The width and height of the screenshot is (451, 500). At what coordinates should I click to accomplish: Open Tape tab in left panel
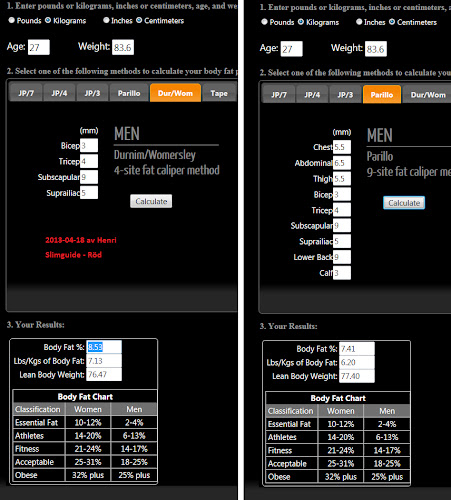pos(219,93)
